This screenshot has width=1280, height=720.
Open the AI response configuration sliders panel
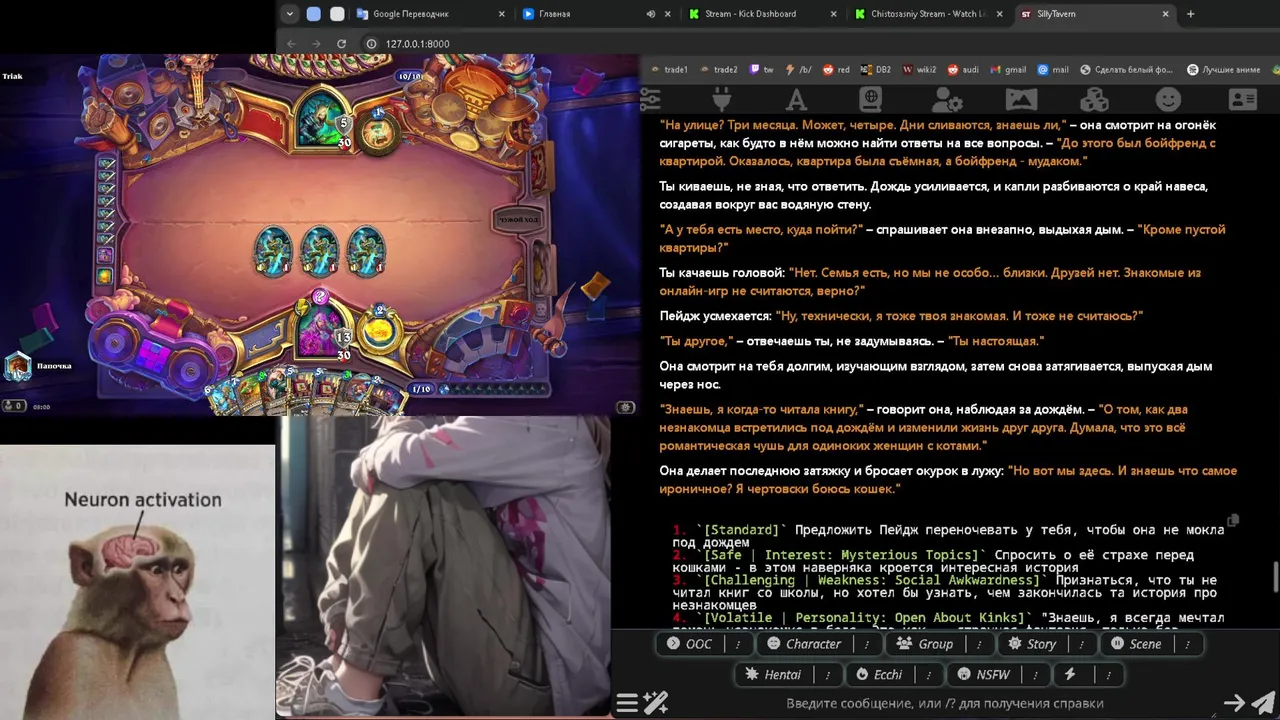pyautogui.click(x=650, y=99)
